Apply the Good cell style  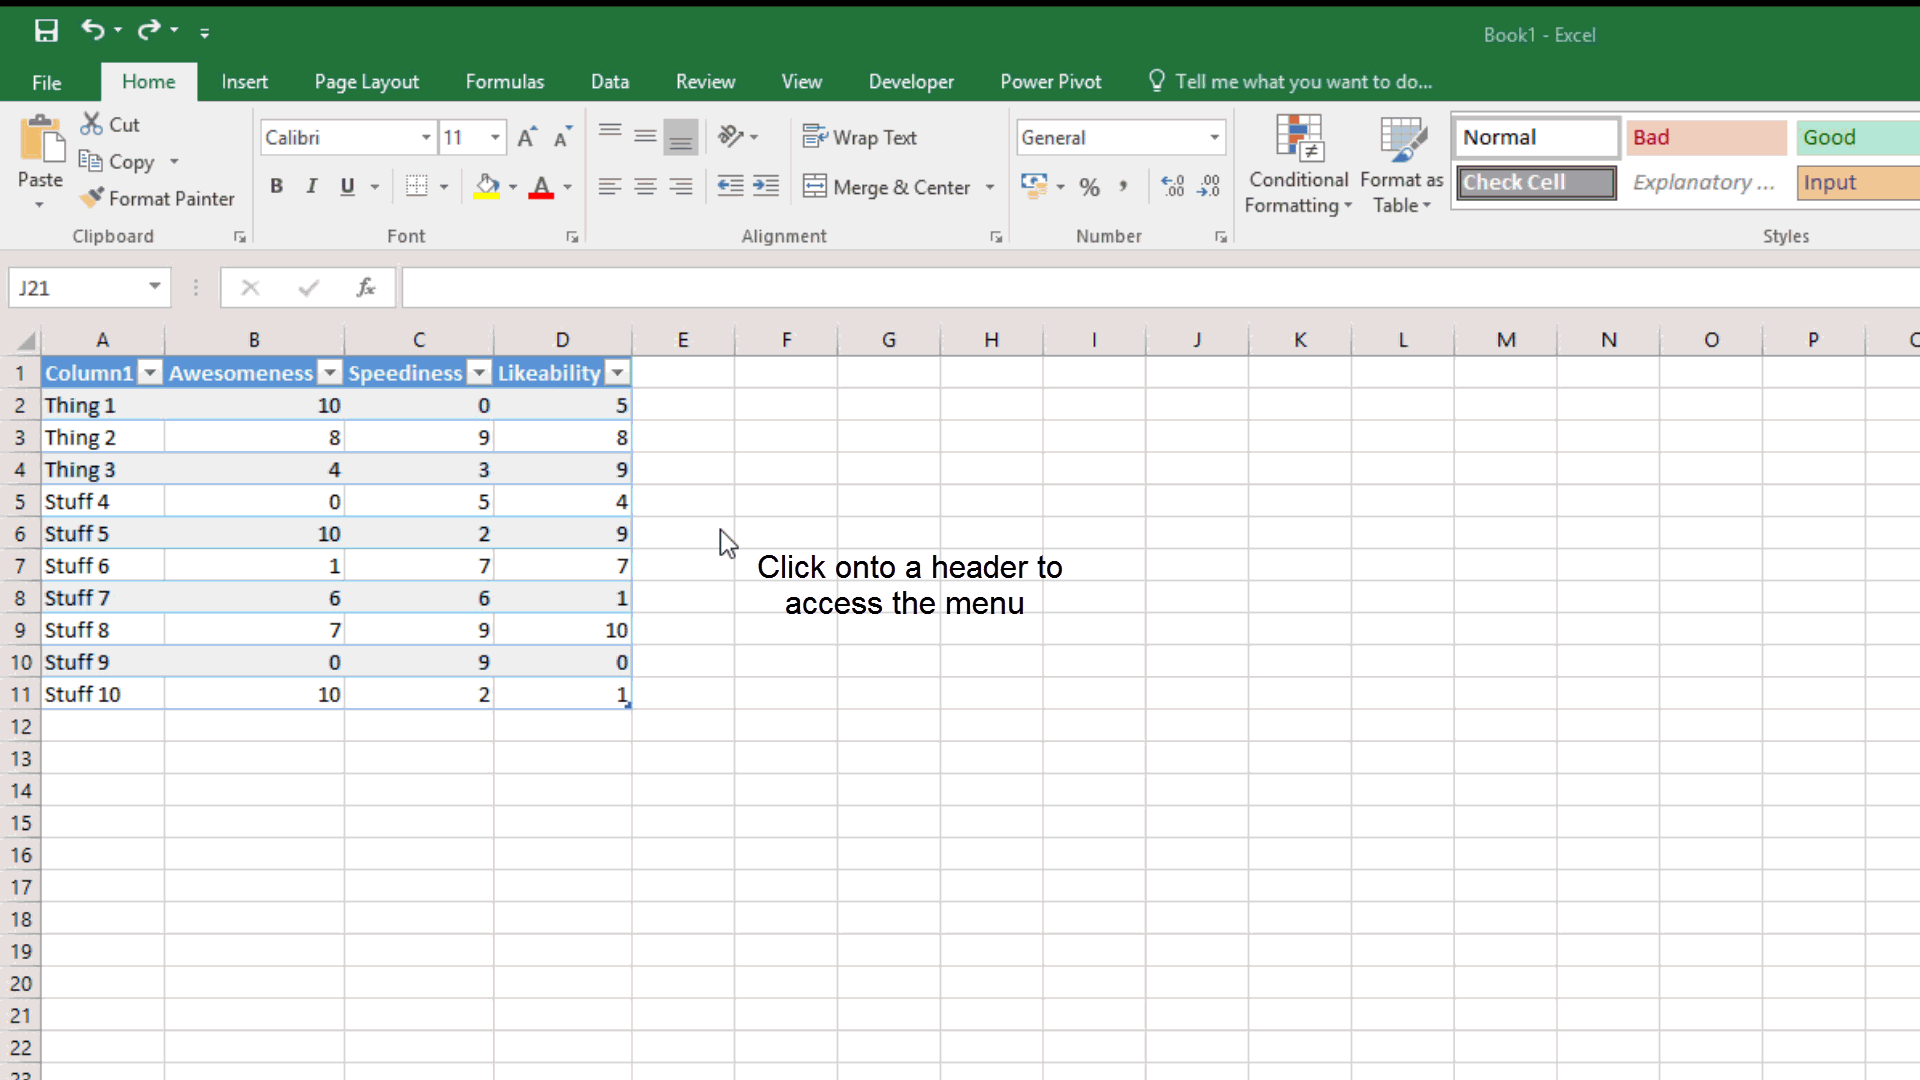coord(1858,137)
